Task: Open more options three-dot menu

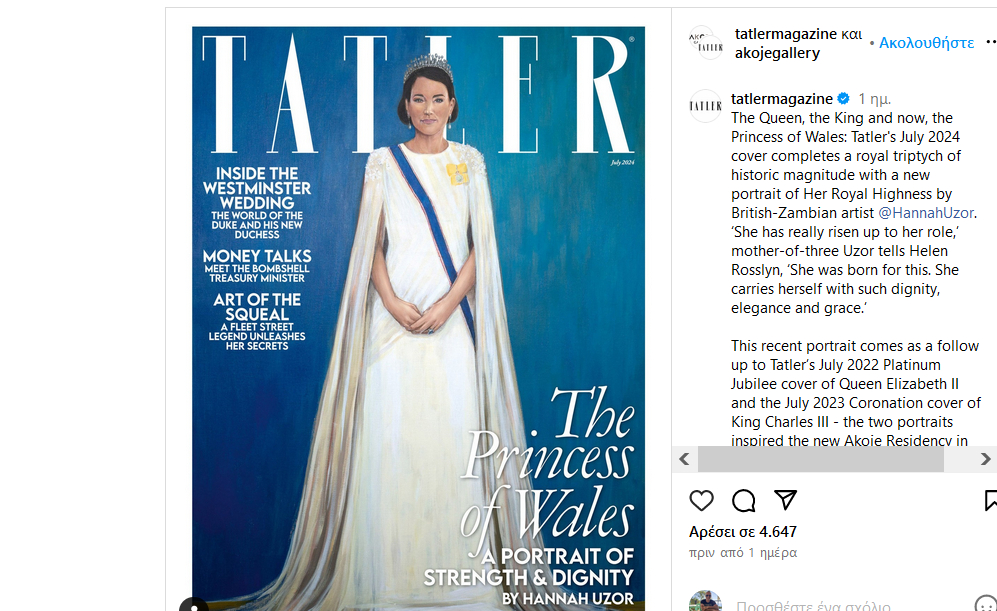Action: click(991, 42)
